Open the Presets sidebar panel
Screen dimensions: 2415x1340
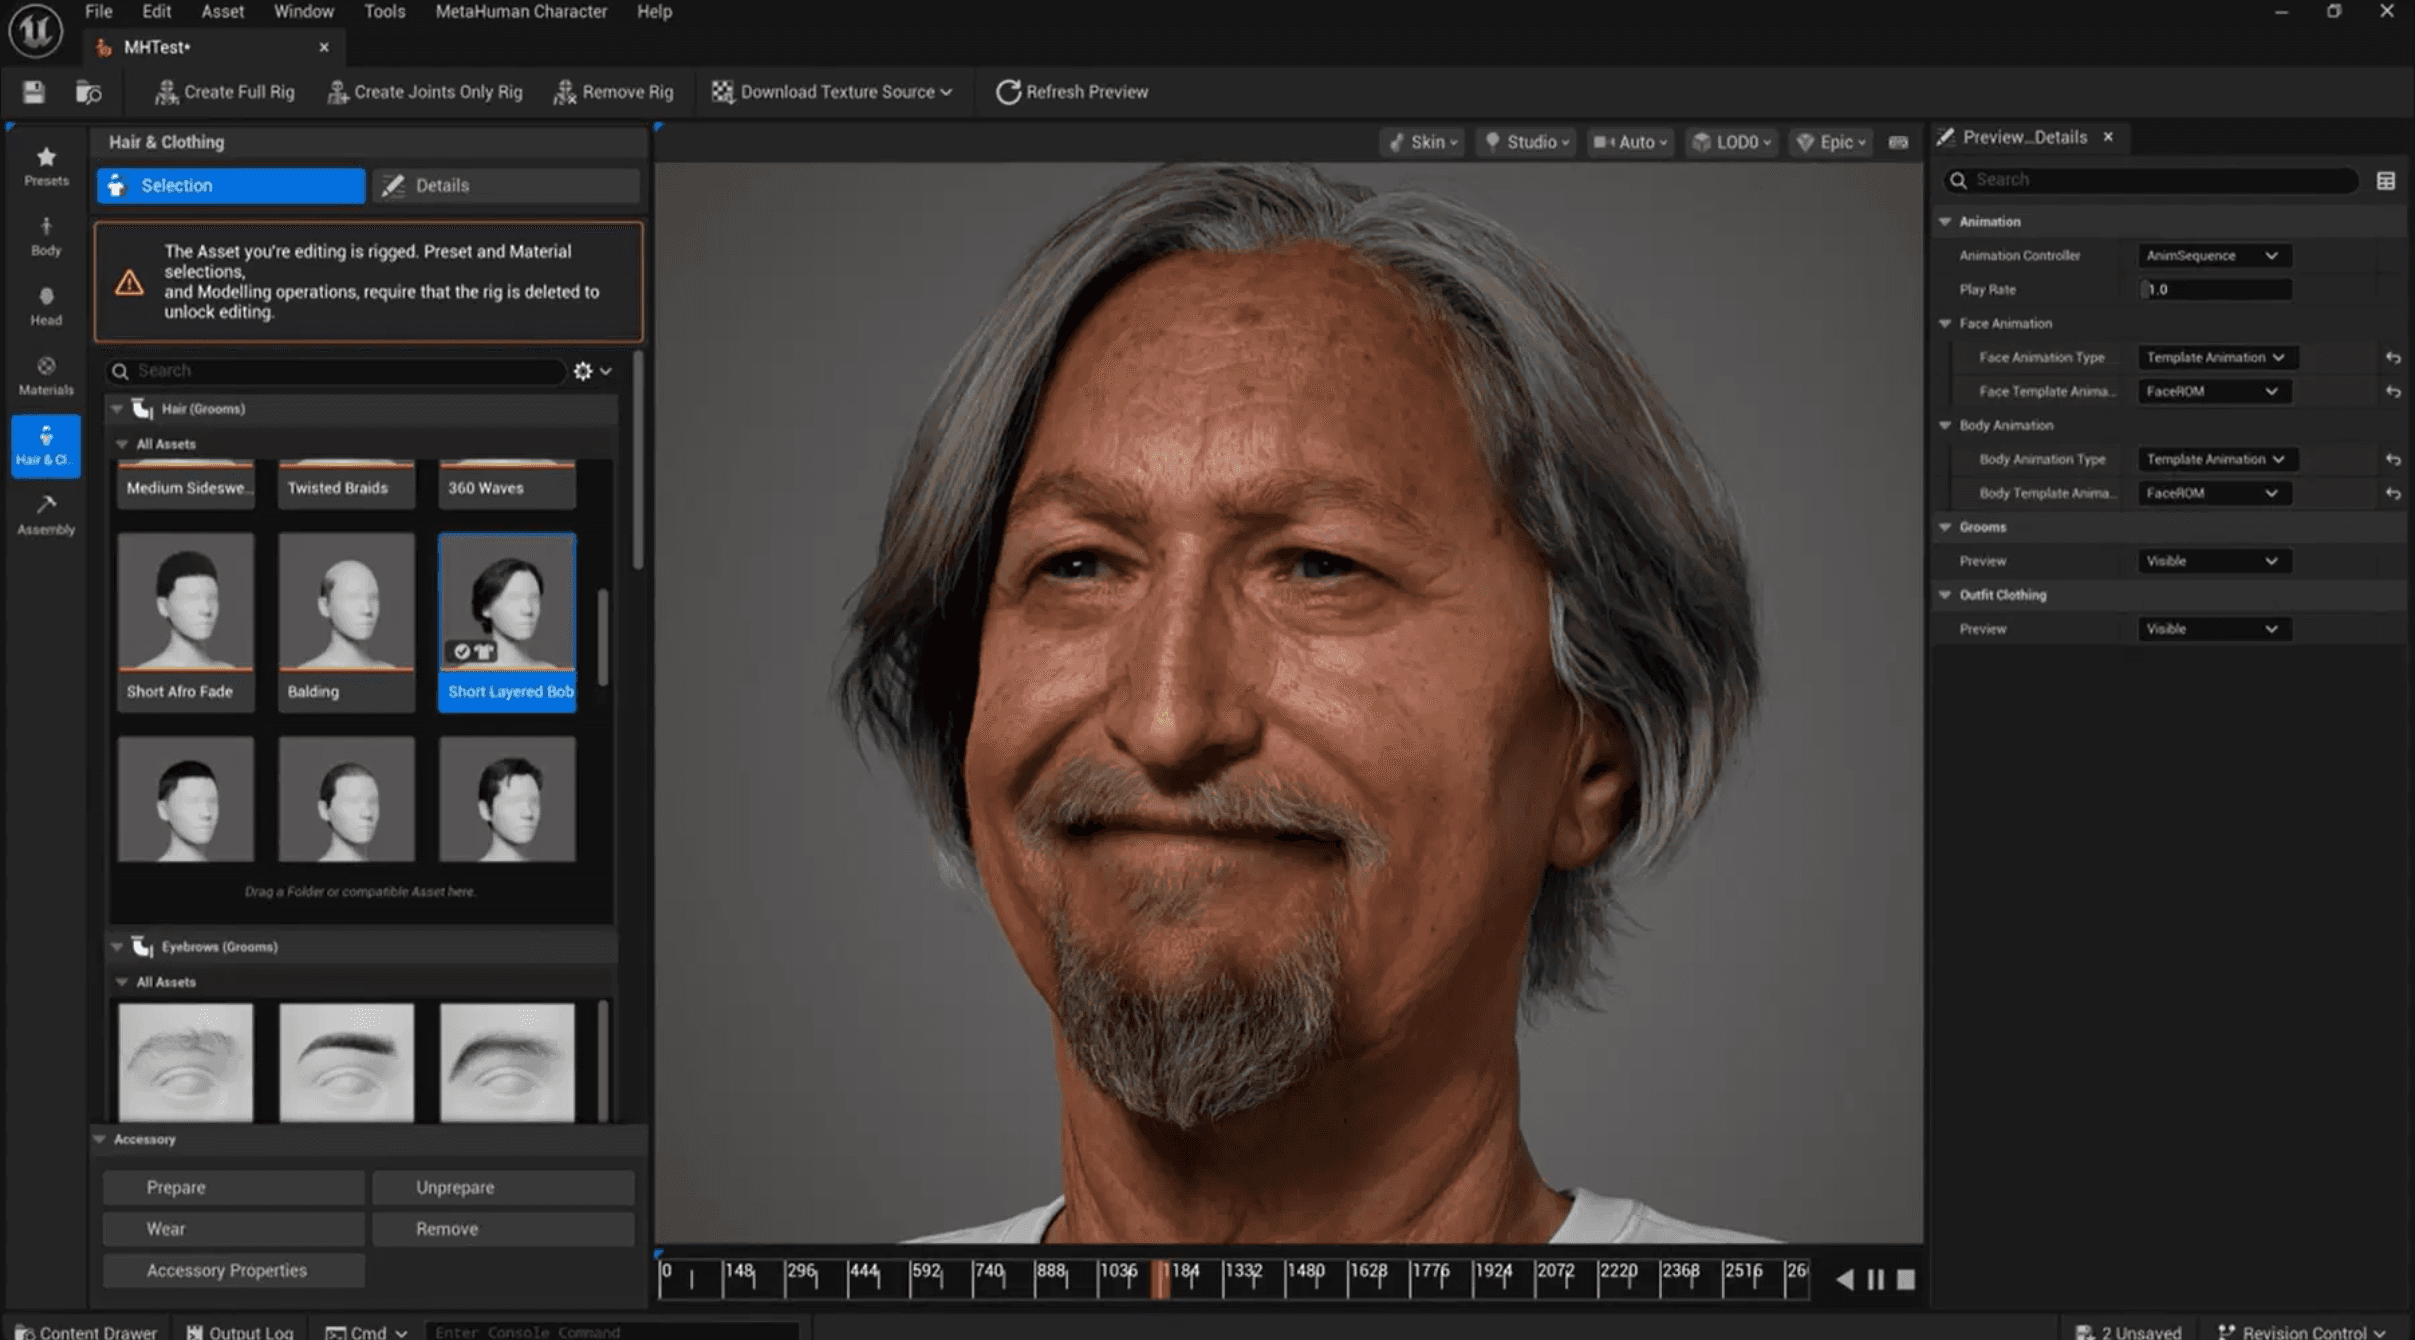(x=46, y=166)
